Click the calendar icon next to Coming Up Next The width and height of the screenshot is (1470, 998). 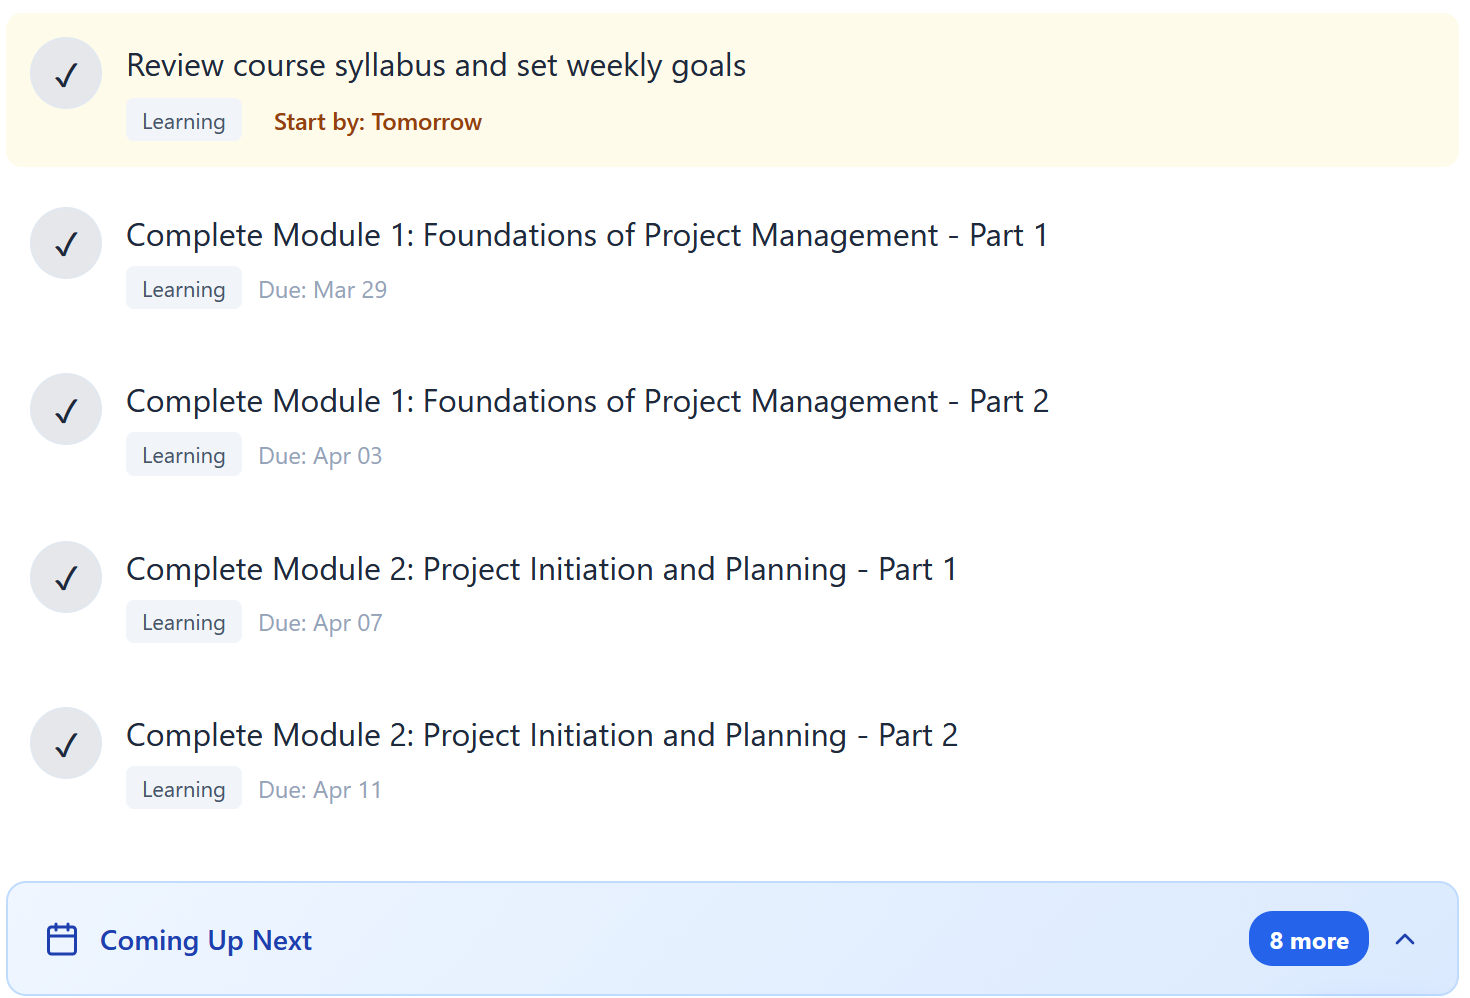[62, 939]
